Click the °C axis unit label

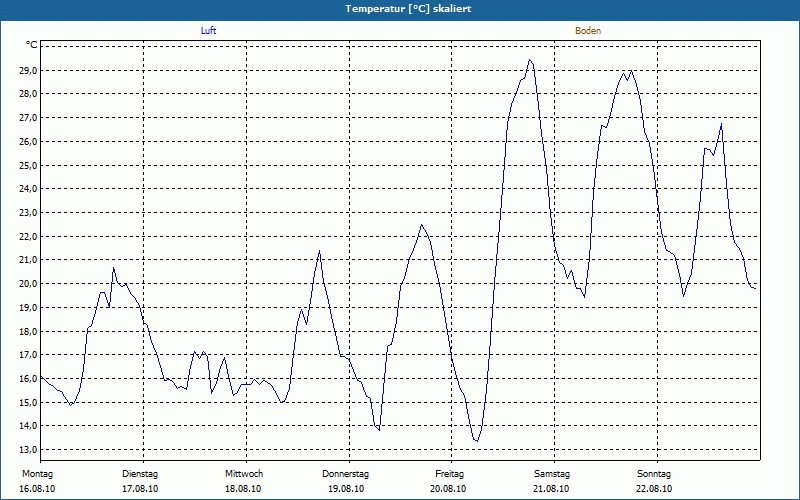click(x=32, y=45)
